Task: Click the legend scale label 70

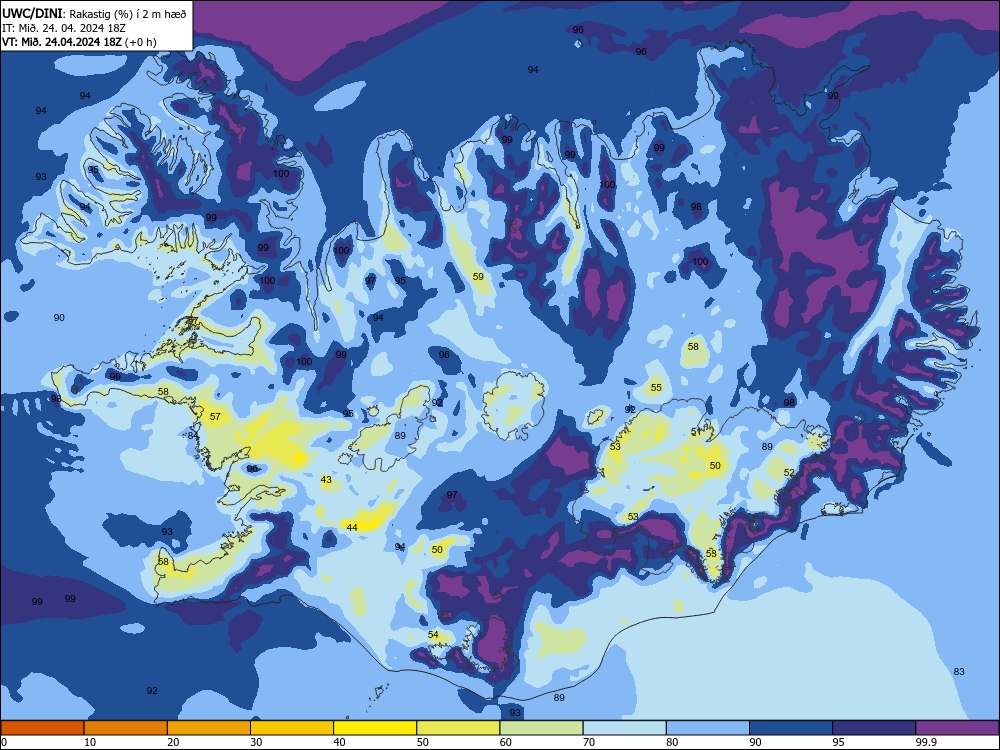Action: click(x=589, y=742)
